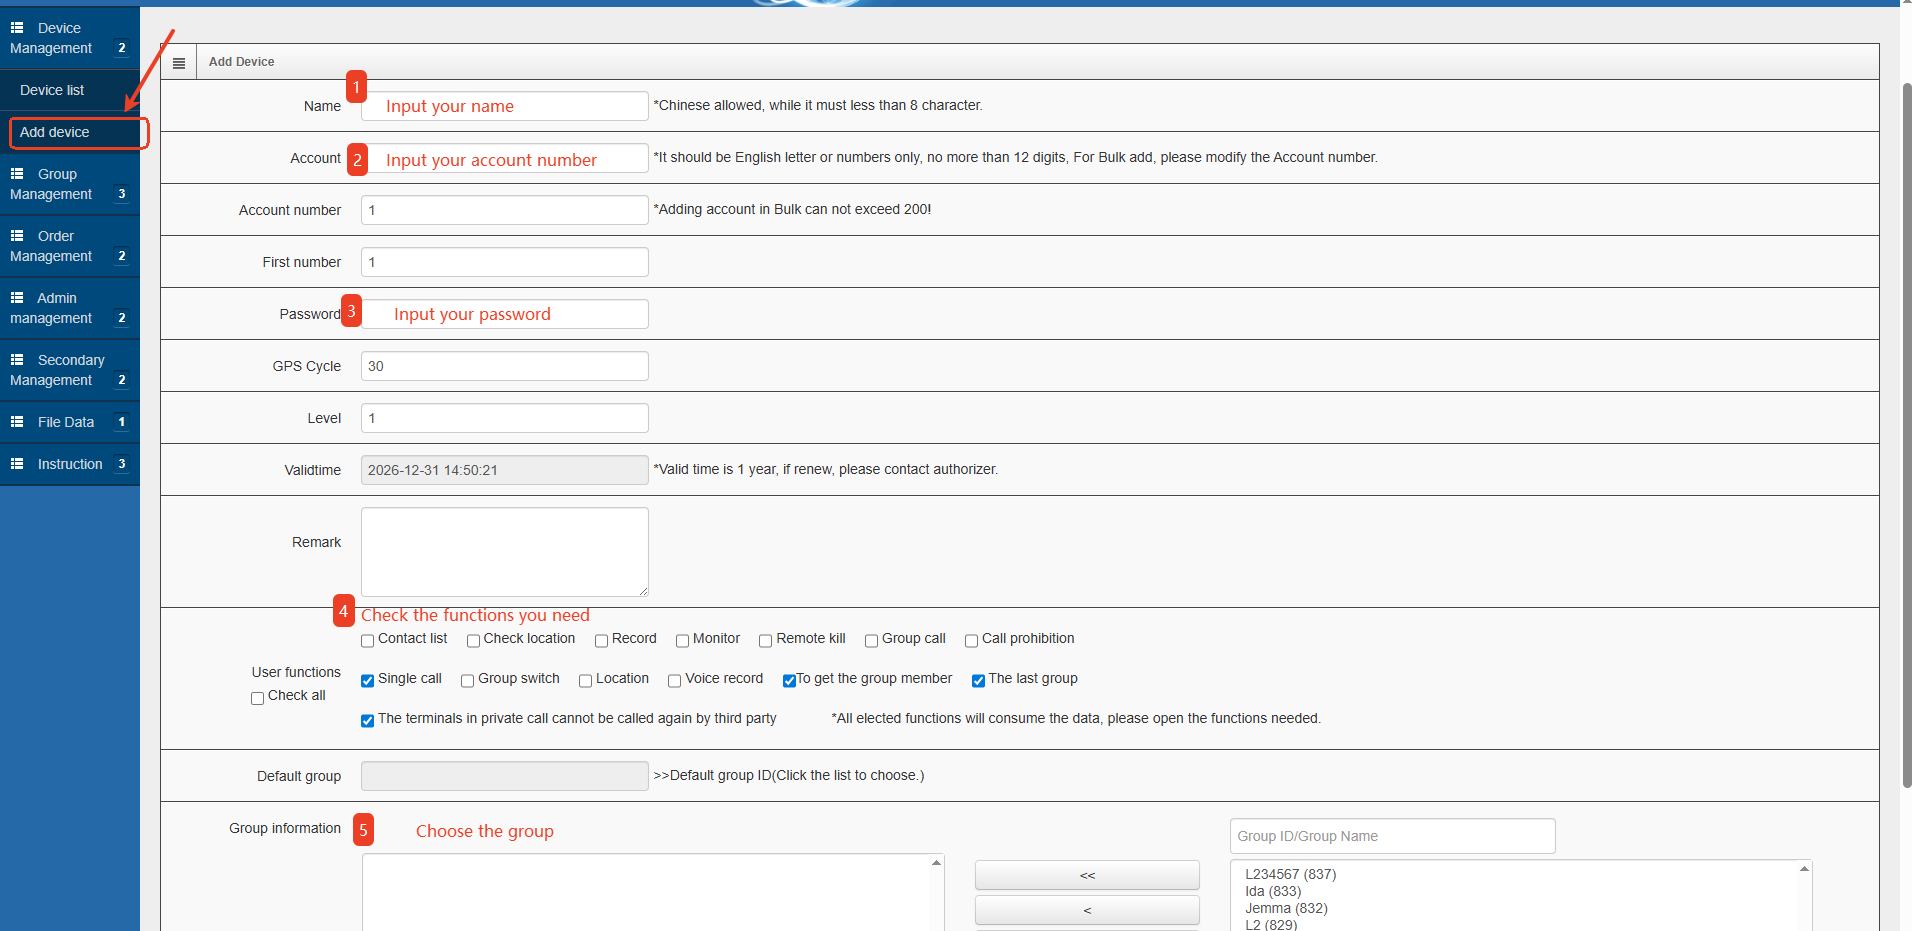Screen dimensions: 1912x931
Task: Click the Group ID/Group Name search field
Action: pos(1392,836)
